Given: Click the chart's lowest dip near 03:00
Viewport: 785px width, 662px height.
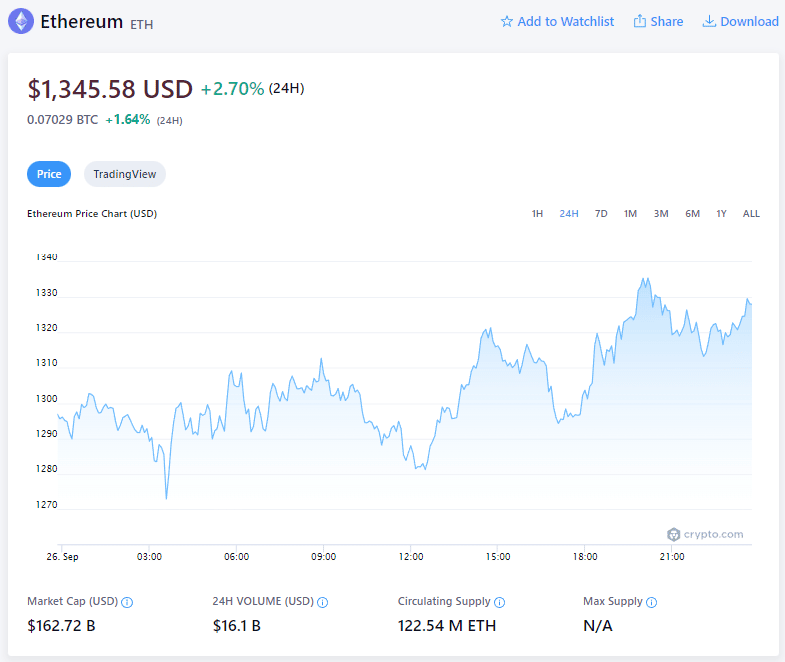Looking at the screenshot, I should 166,497.
